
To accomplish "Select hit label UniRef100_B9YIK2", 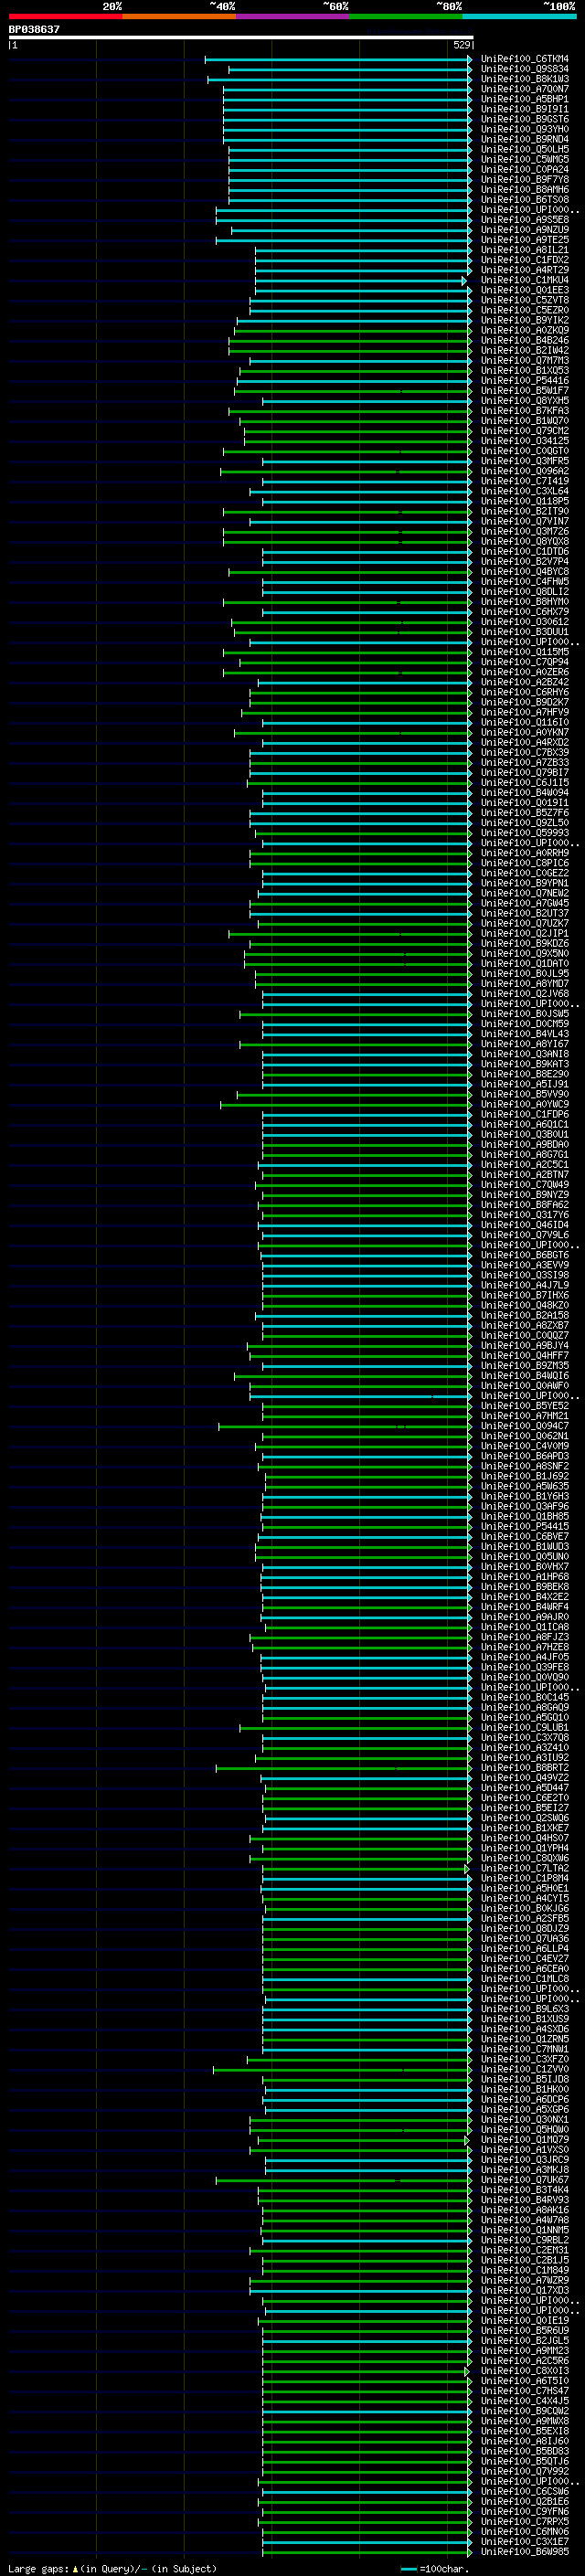I will [x=525, y=320].
